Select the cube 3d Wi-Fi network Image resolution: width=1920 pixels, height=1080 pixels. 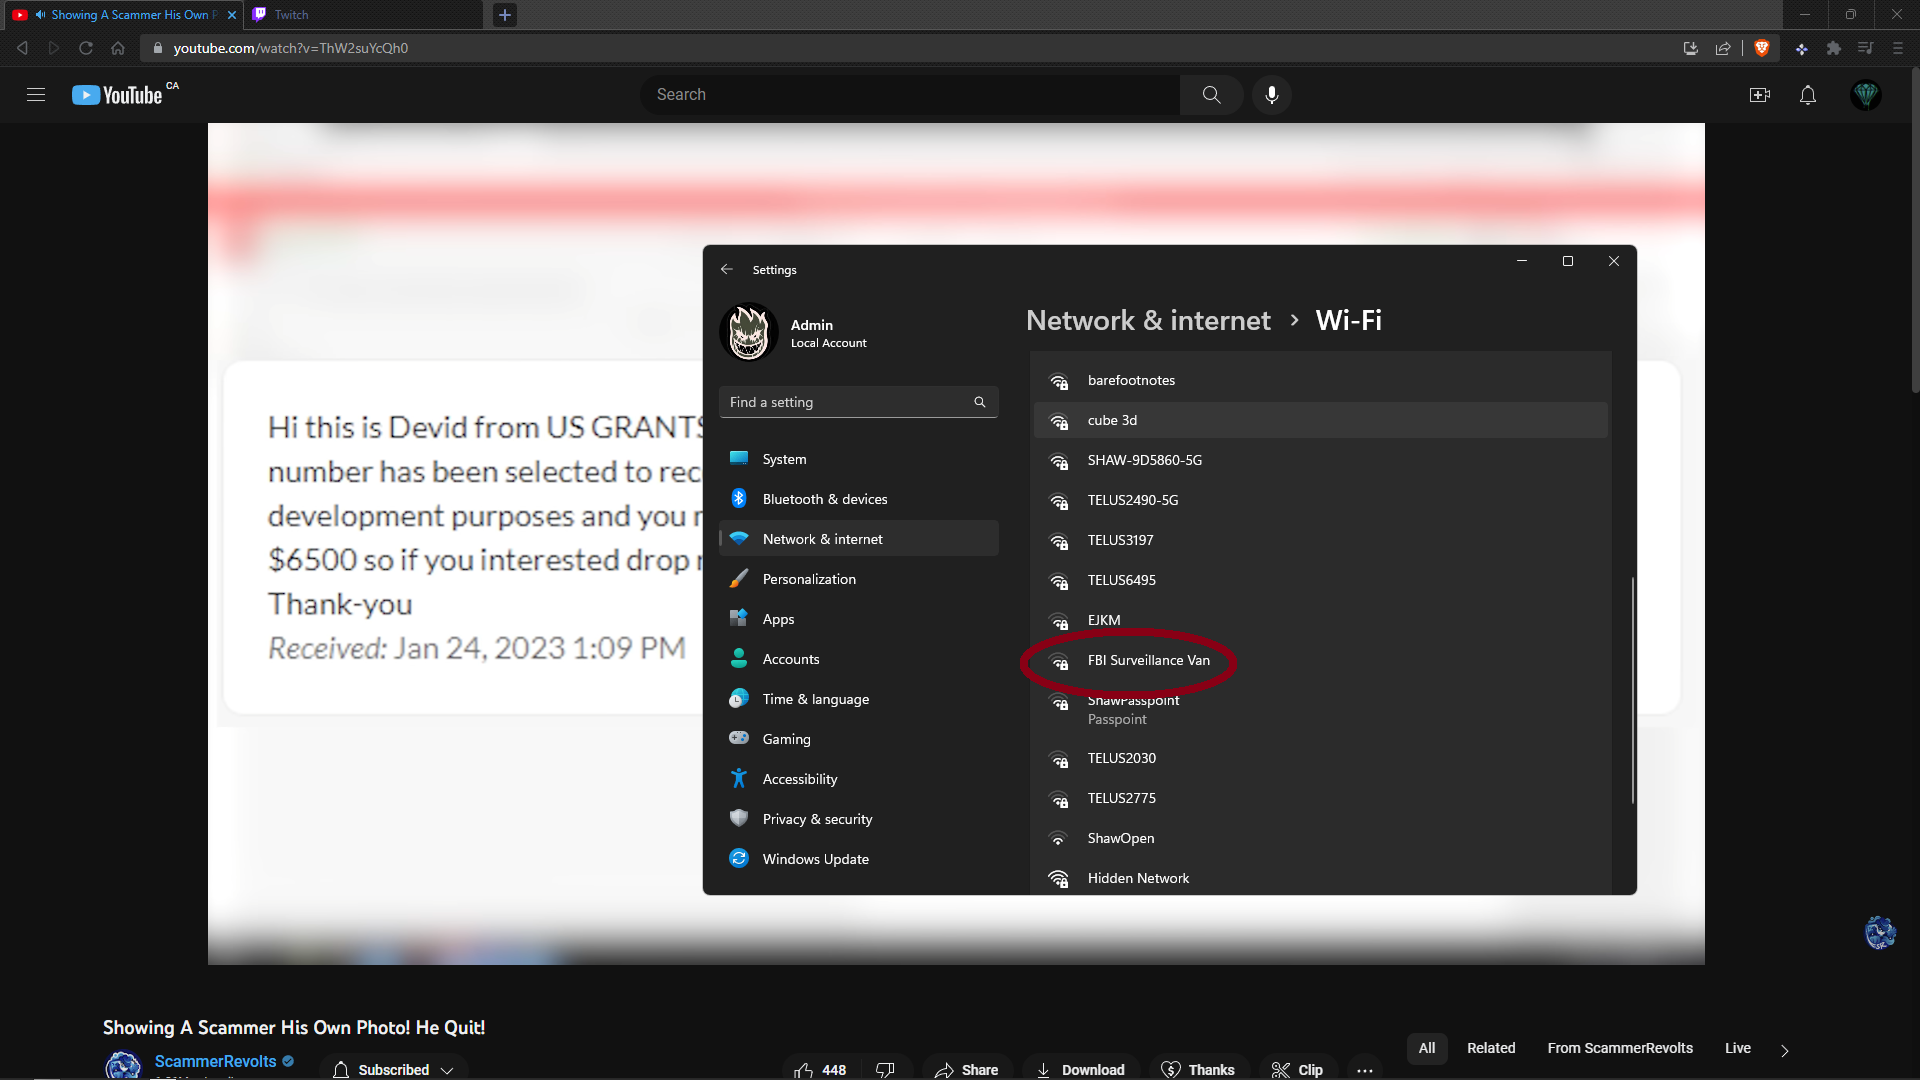[1320, 420]
